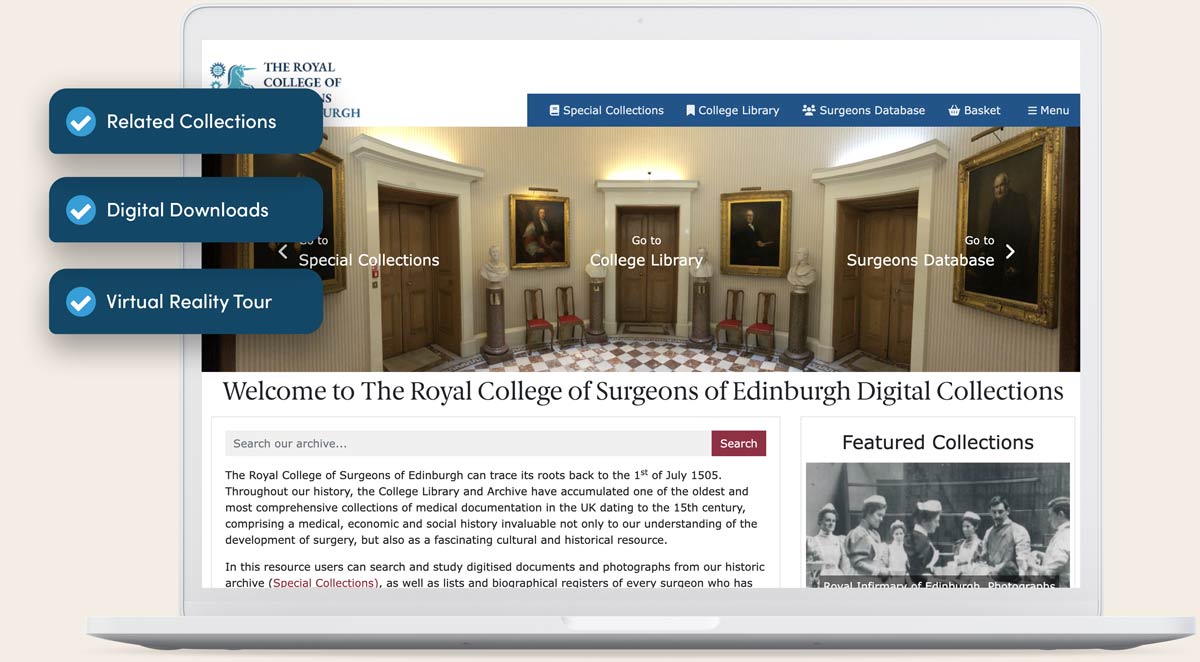Image resolution: width=1200 pixels, height=662 pixels.
Task: Open Surgeons Database in the navigation bar
Action: 863,110
